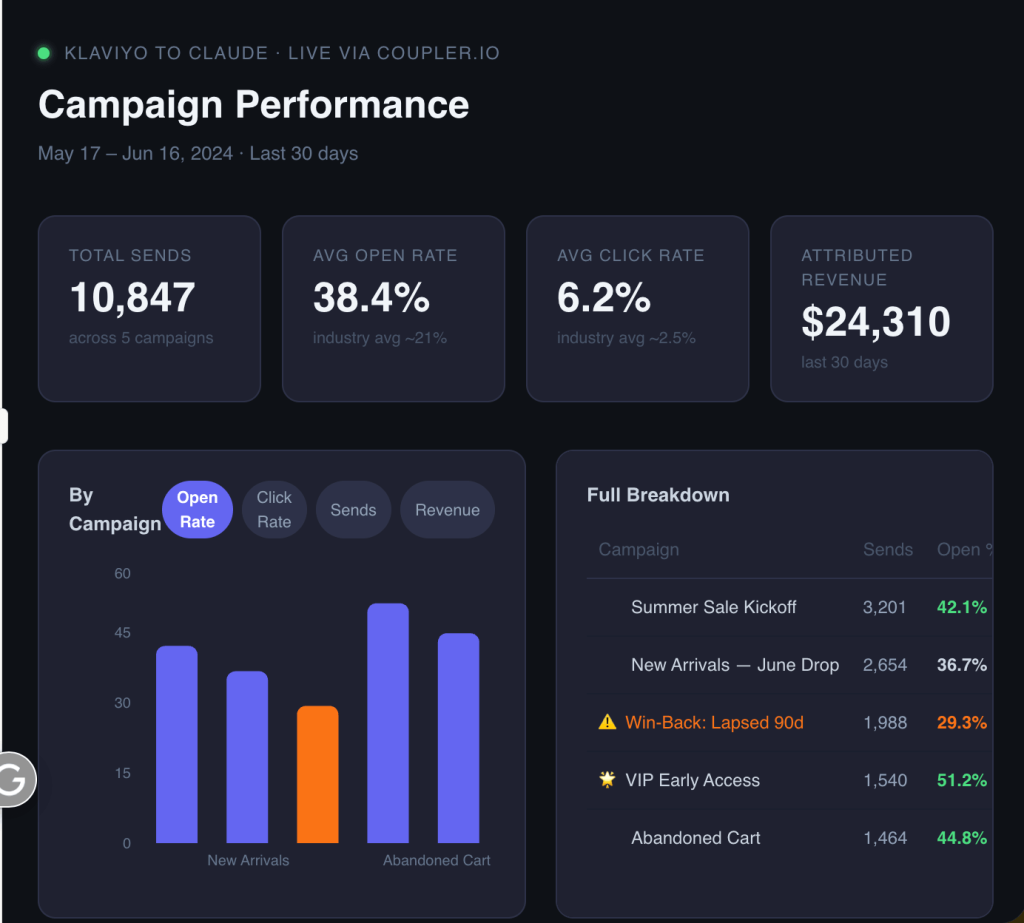Open the Total Sends stat card
The height and width of the screenshot is (923, 1024).
(150, 308)
